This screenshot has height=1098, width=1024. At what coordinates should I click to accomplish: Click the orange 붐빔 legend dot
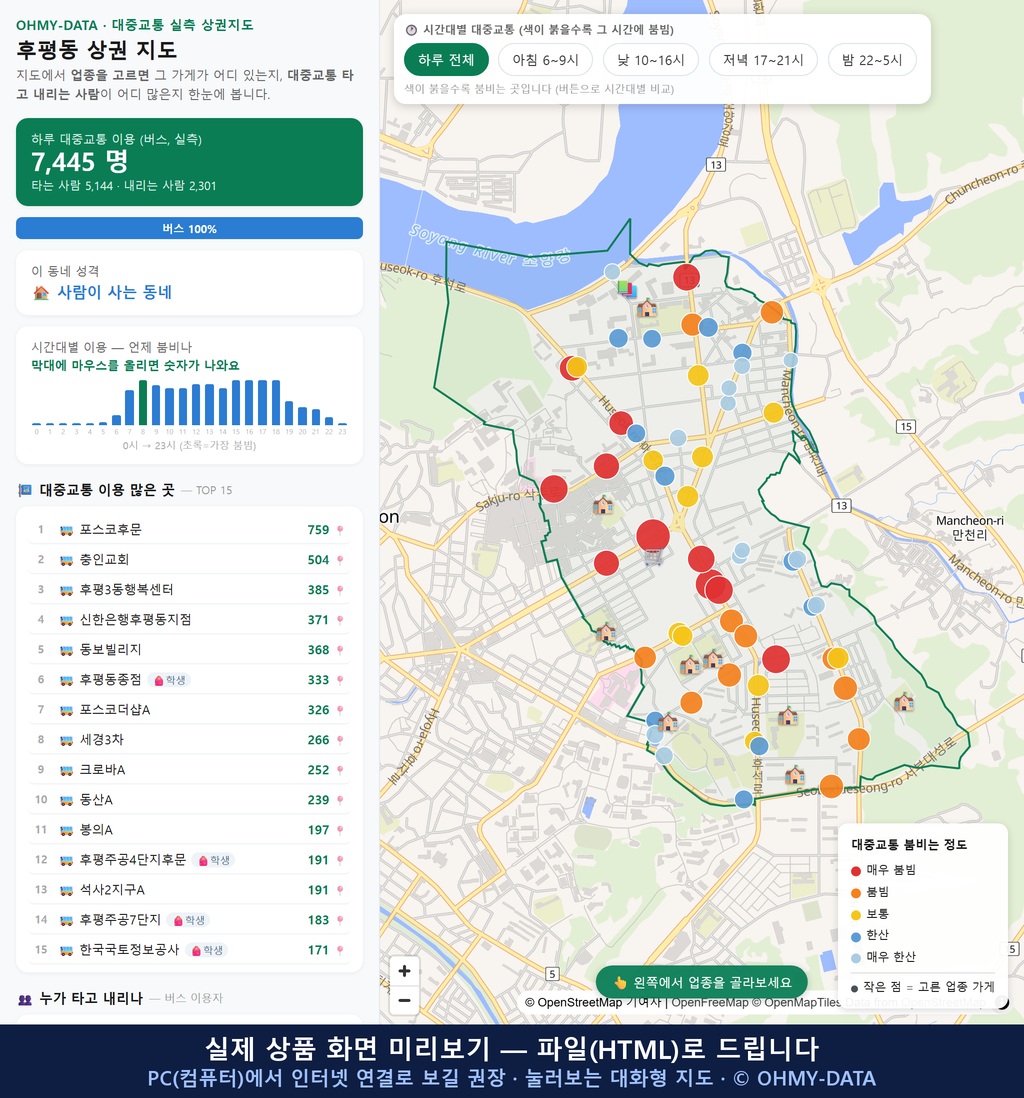(856, 893)
